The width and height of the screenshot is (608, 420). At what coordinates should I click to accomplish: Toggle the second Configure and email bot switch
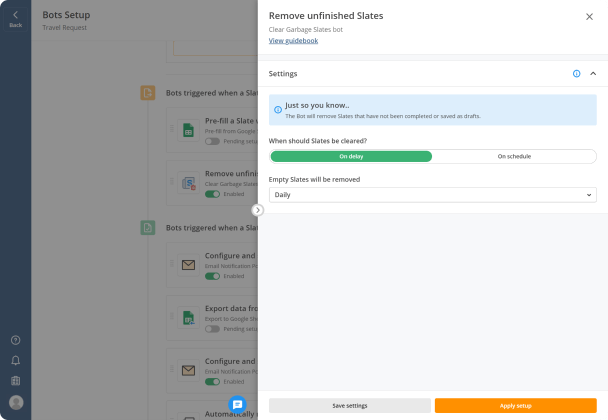coord(212,382)
